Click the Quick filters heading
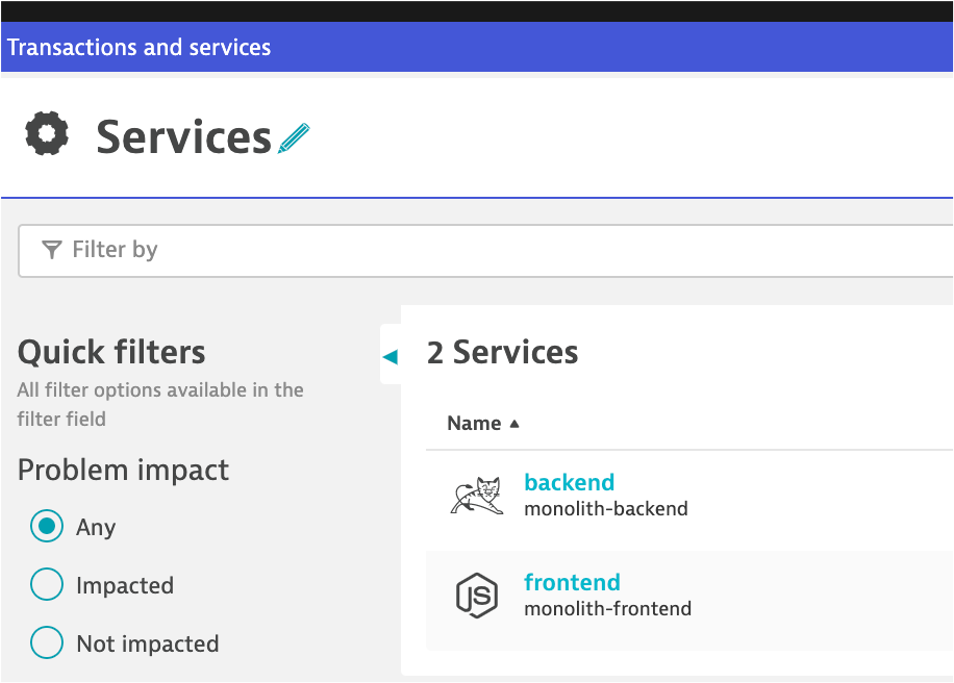The width and height of the screenshot is (954, 683). [111, 352]
